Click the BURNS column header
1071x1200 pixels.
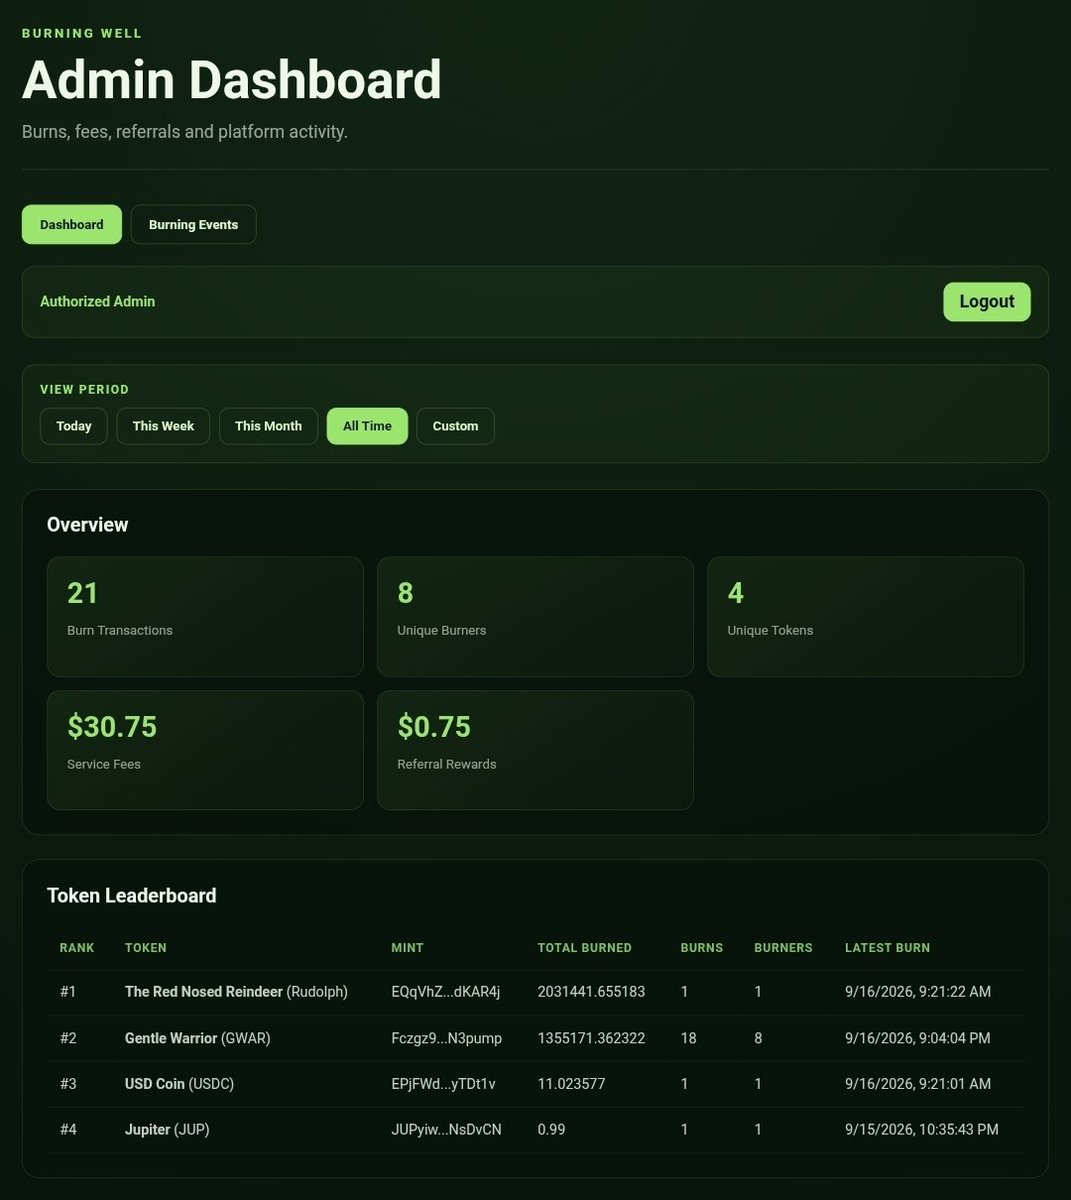(702, 948)
